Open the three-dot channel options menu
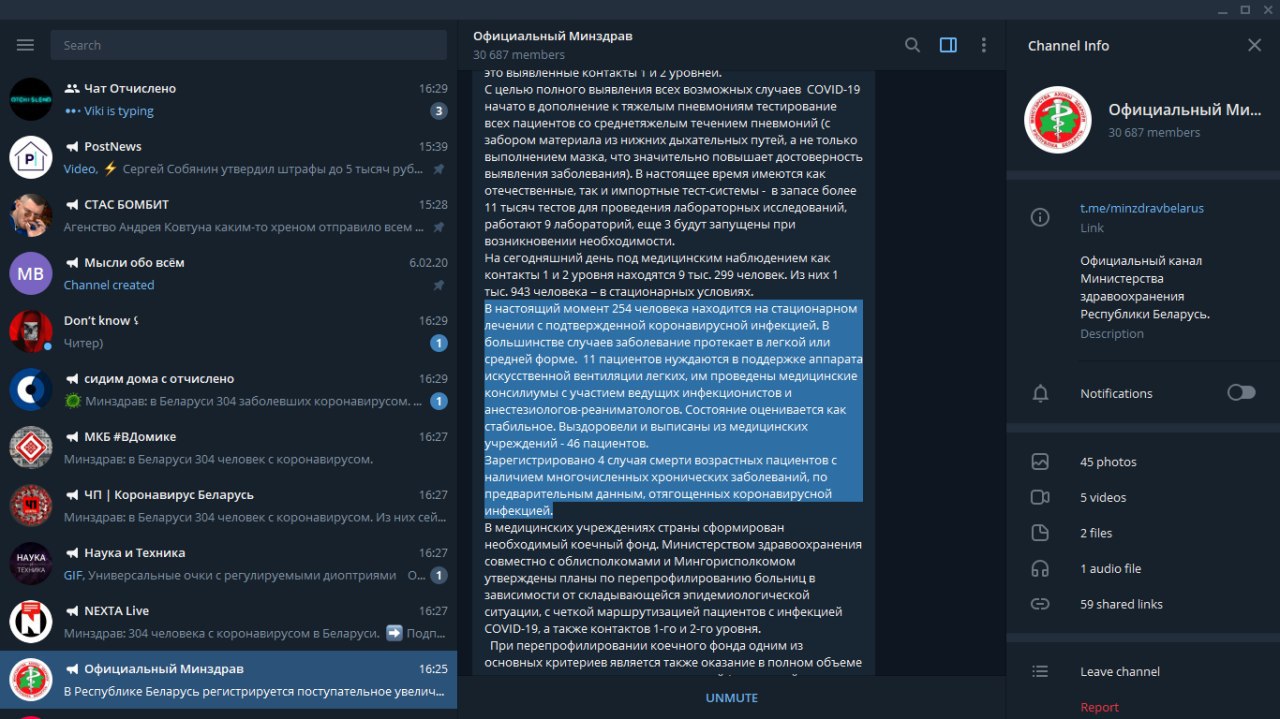This screenshot has height=719, width=1280. coord(984,45)
